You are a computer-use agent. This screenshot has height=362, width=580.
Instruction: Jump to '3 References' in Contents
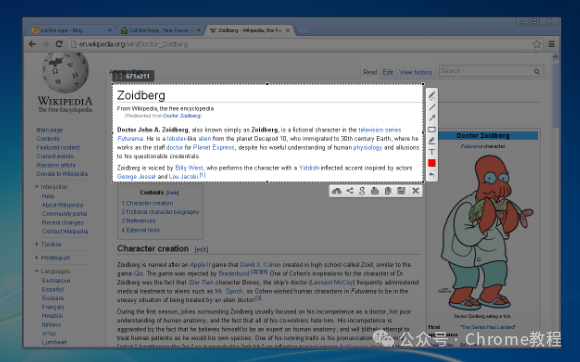[x=138, y=221]
